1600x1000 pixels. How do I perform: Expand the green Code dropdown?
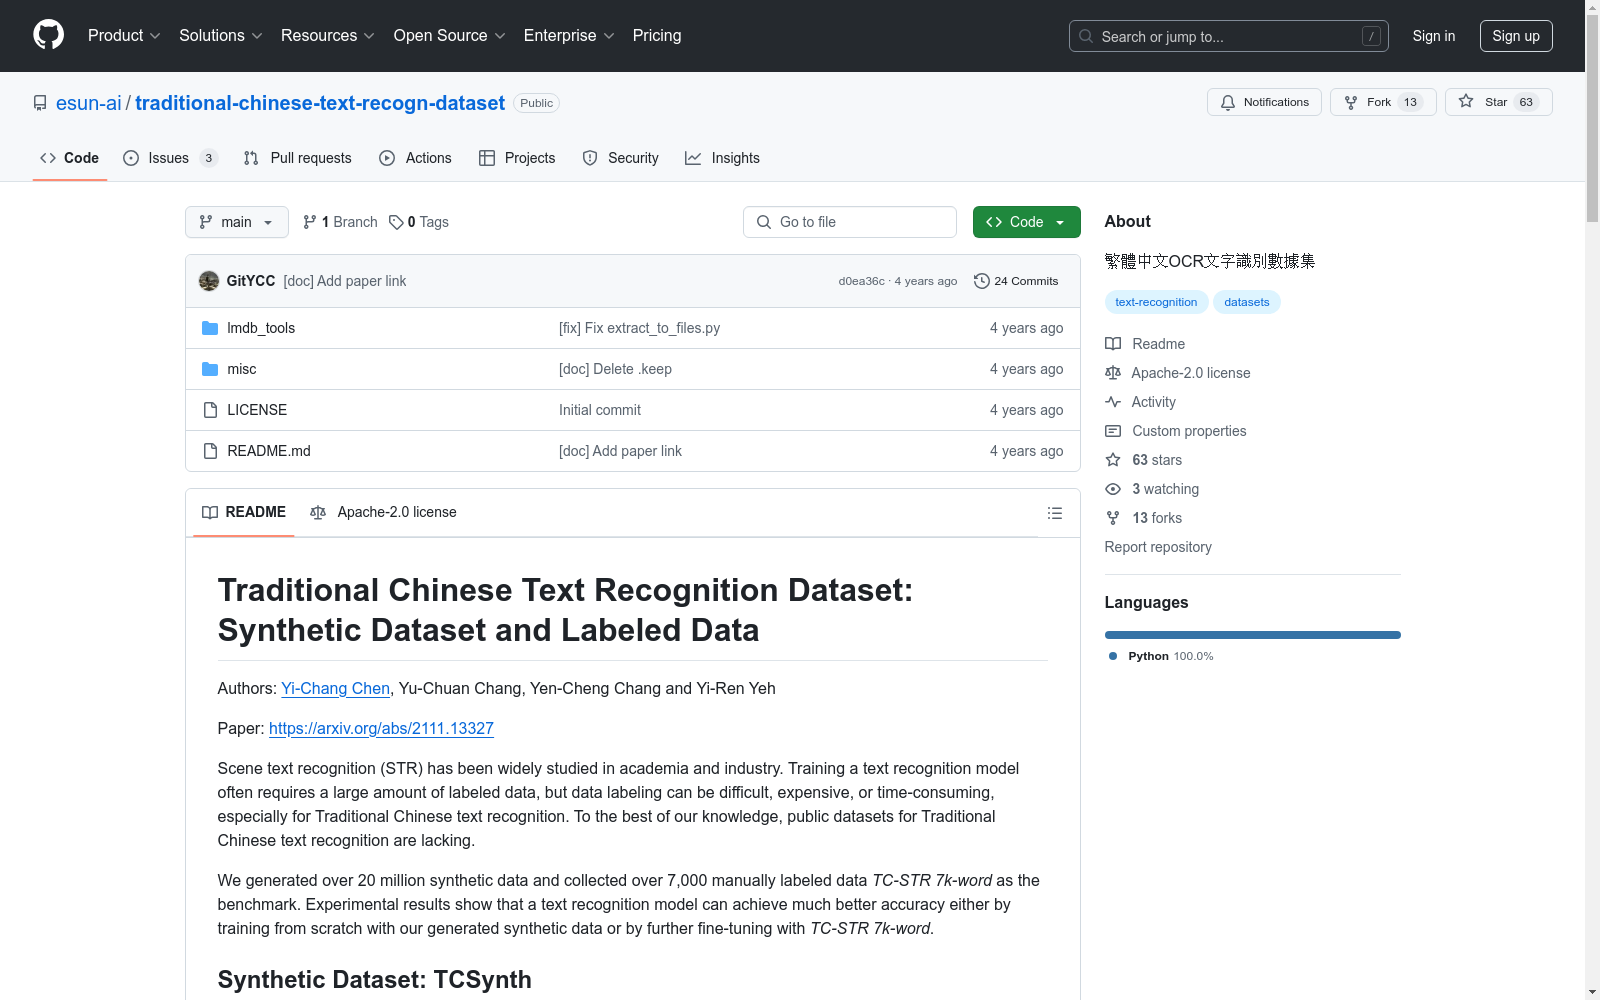coord(1026,222)
